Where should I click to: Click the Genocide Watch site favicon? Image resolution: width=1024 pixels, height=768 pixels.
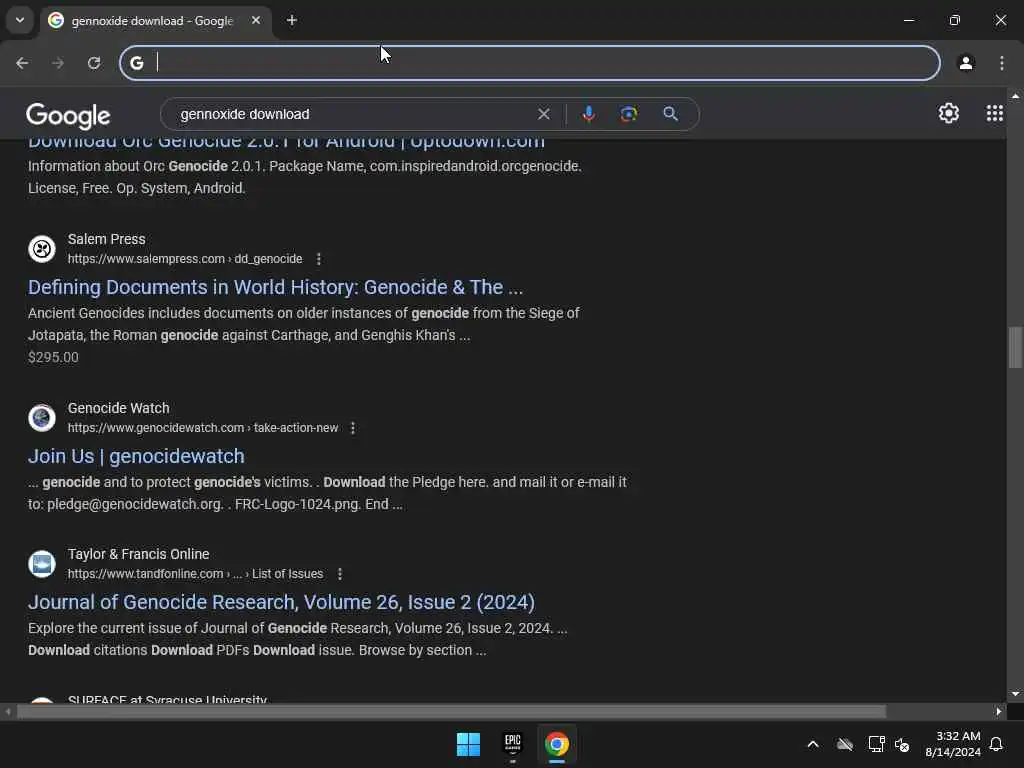(x=42, y=418)
